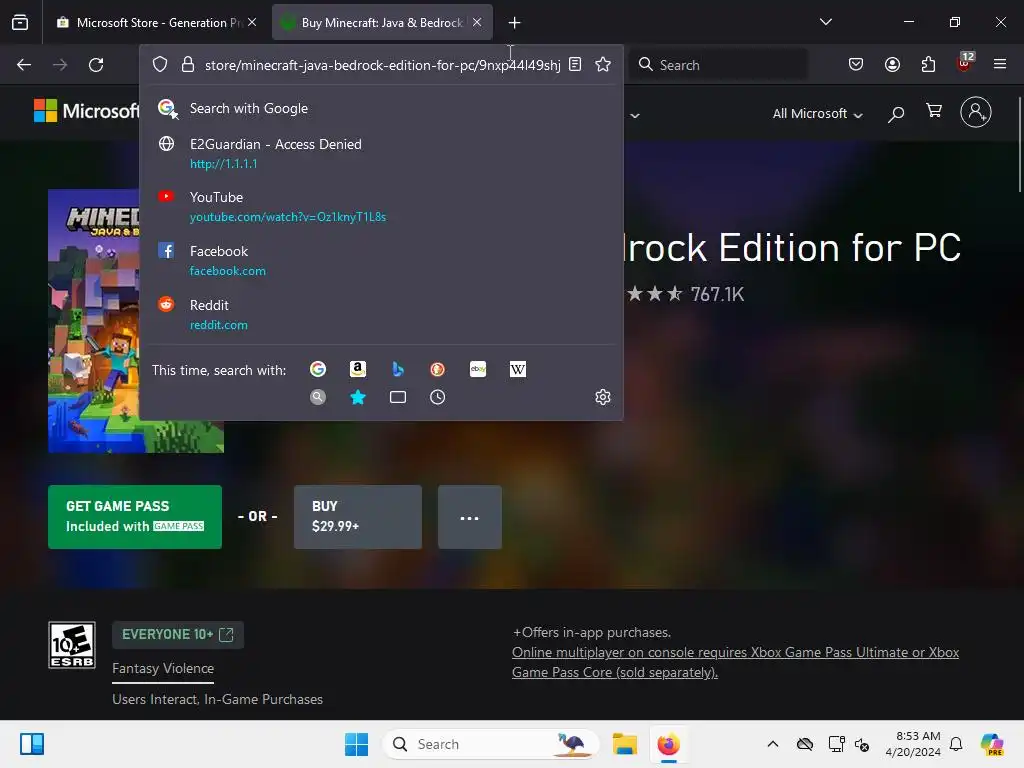Expand the partially hidden nav chevron by All Microsoft

click(635, 116)
